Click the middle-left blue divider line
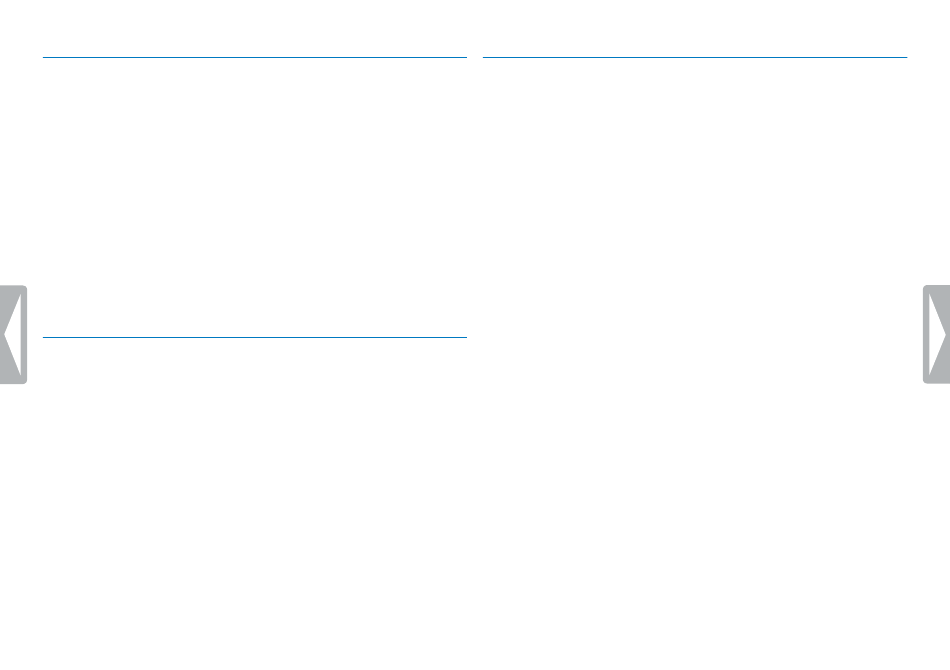This screenshot has width=950, height=670. 254,337
